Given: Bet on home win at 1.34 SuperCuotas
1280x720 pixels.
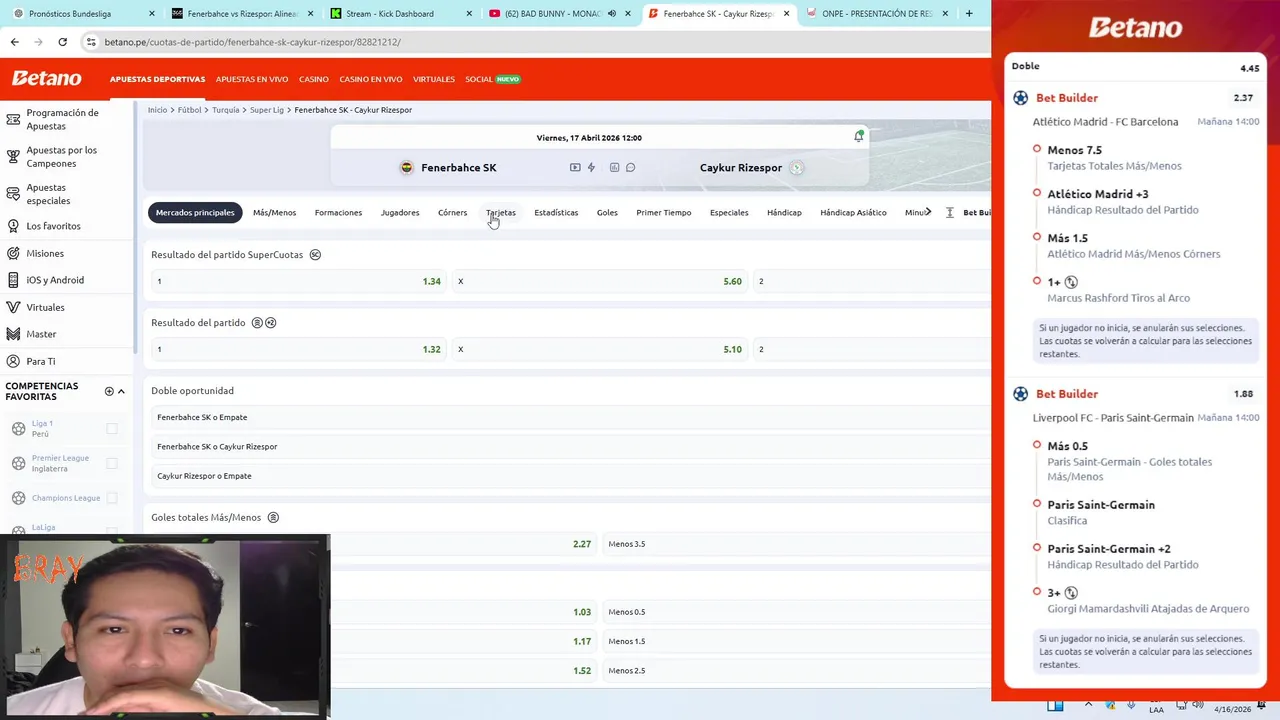Looking at the screenshot, I should [298, 282].
